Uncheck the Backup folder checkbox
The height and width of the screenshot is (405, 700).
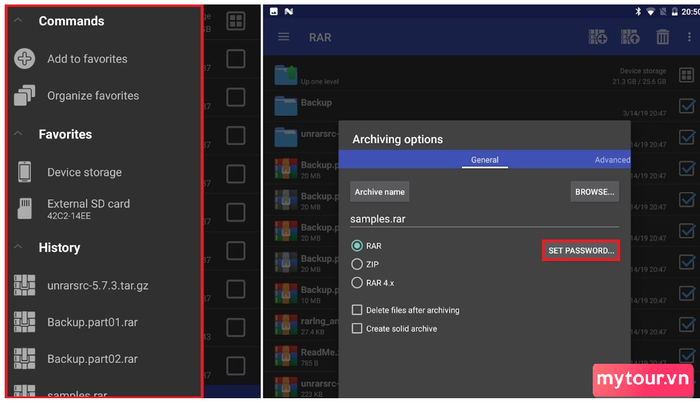(x=687, y=106)
